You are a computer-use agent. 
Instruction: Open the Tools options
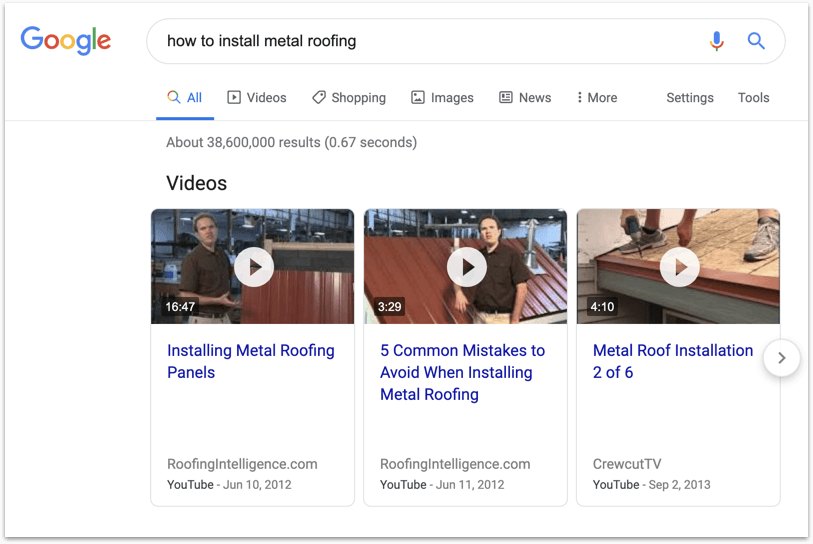coord(753,98)
